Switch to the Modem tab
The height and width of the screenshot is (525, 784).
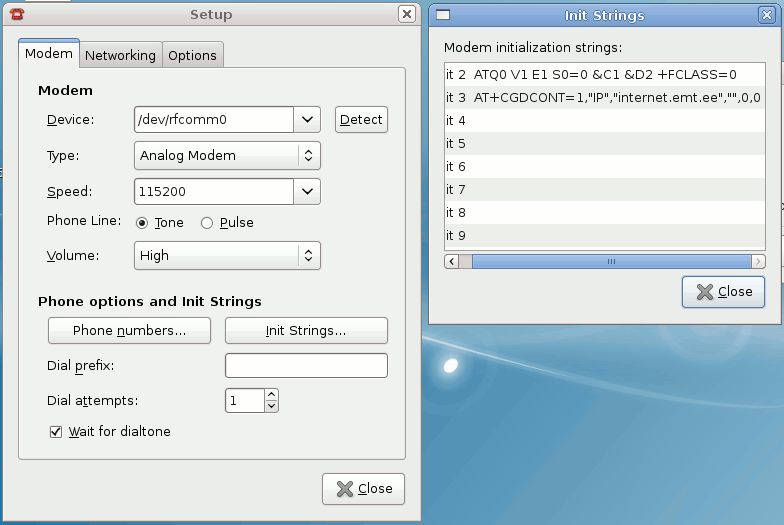click(48, 54)
